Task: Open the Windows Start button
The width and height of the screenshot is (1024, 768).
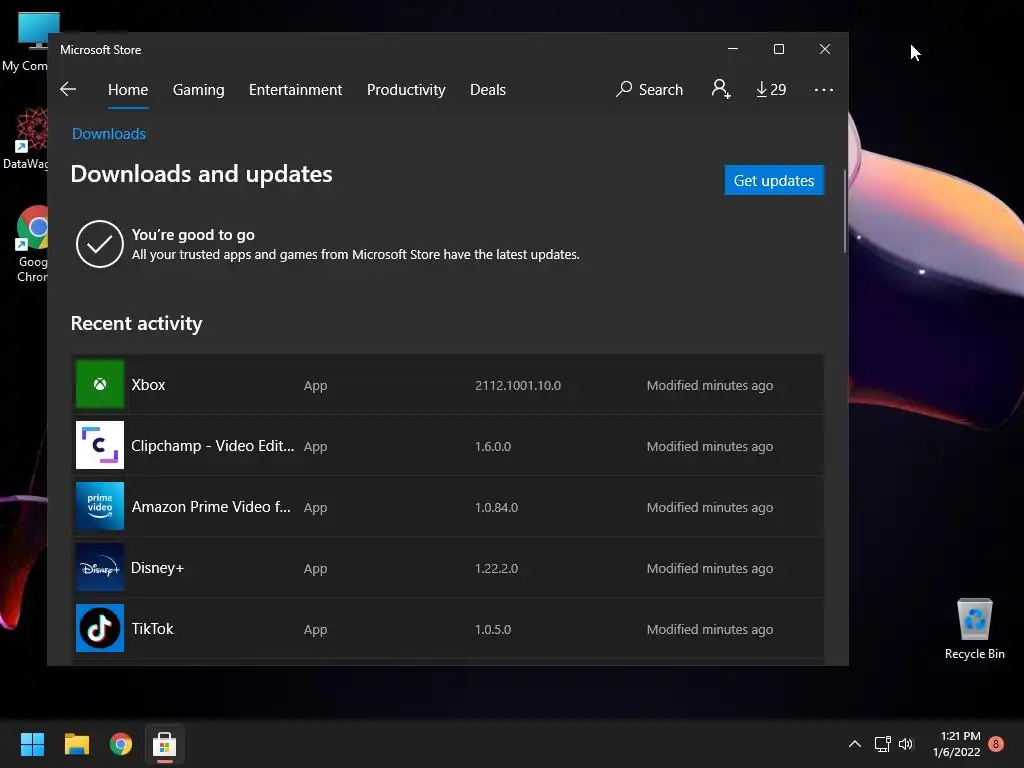Action: (x=32, y=744)
